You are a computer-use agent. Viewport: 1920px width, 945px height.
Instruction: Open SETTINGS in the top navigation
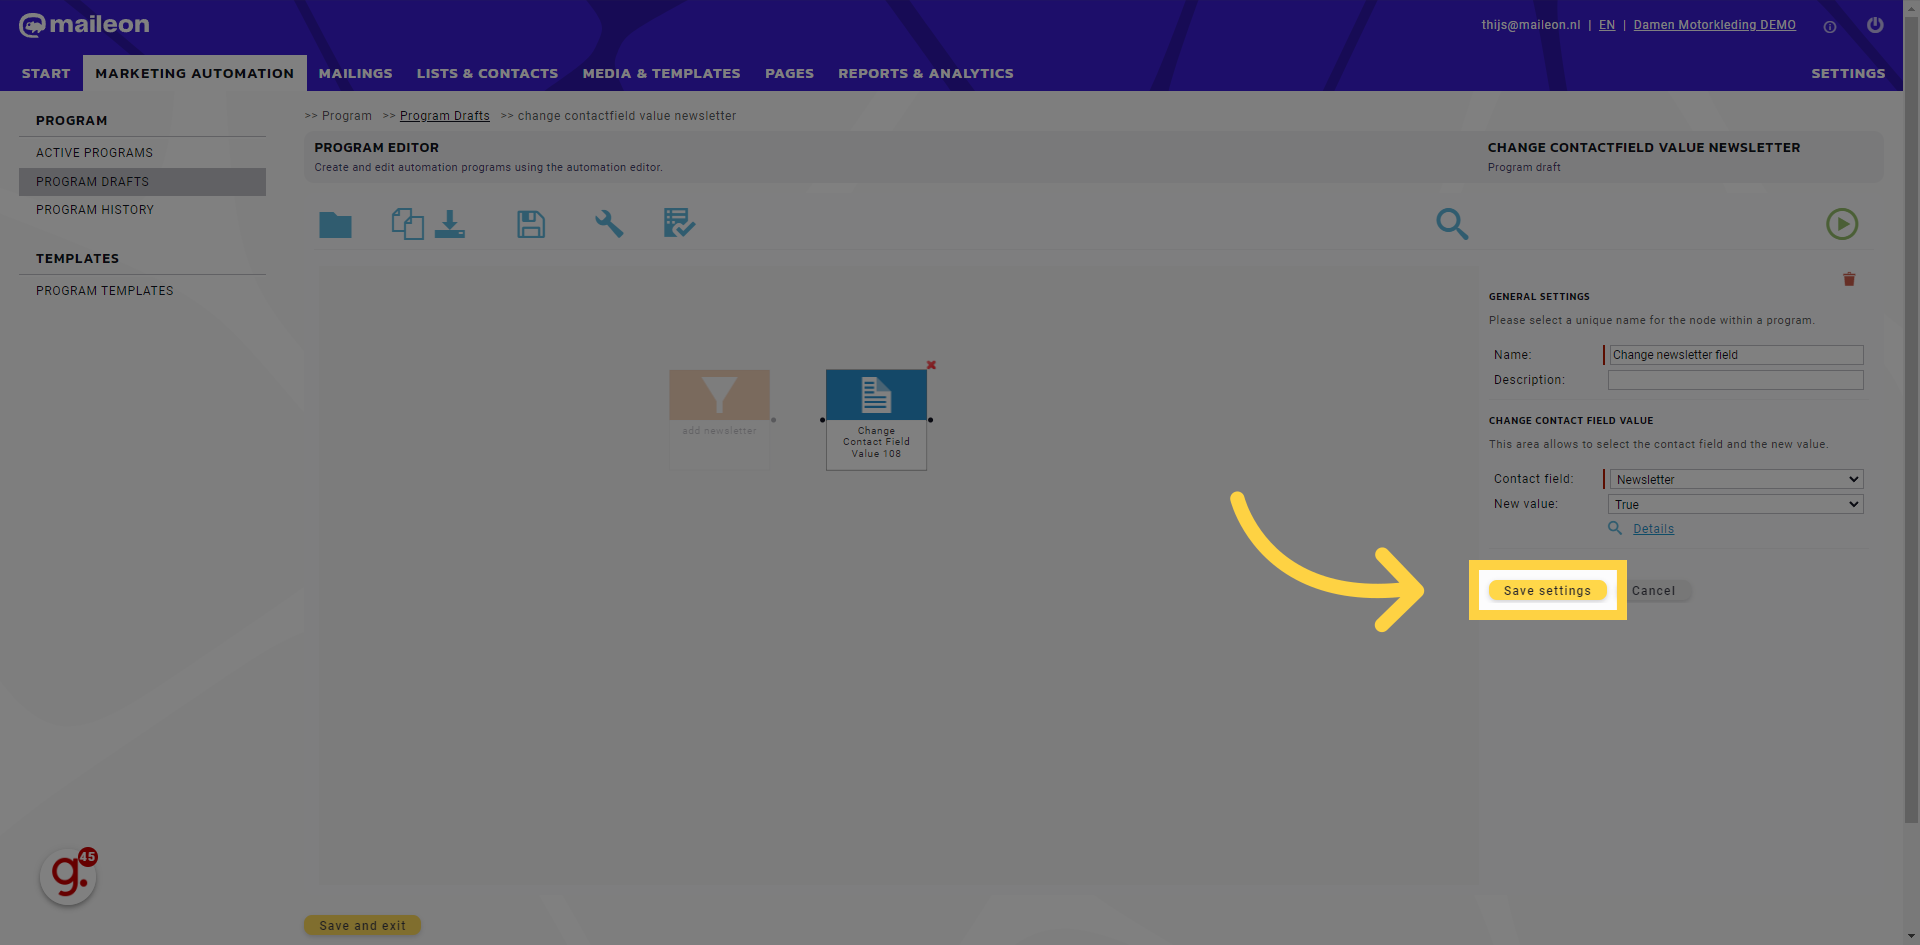point(1848,73)
